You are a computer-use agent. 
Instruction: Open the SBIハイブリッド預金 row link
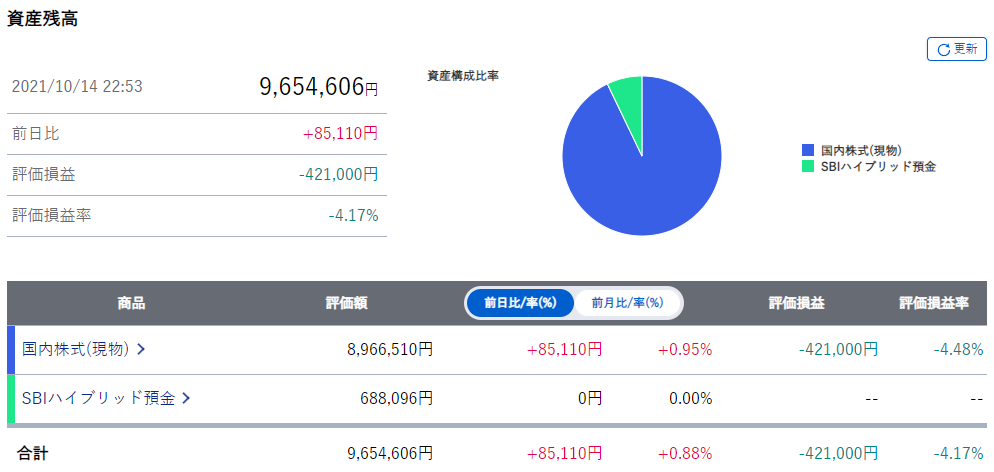98,398
